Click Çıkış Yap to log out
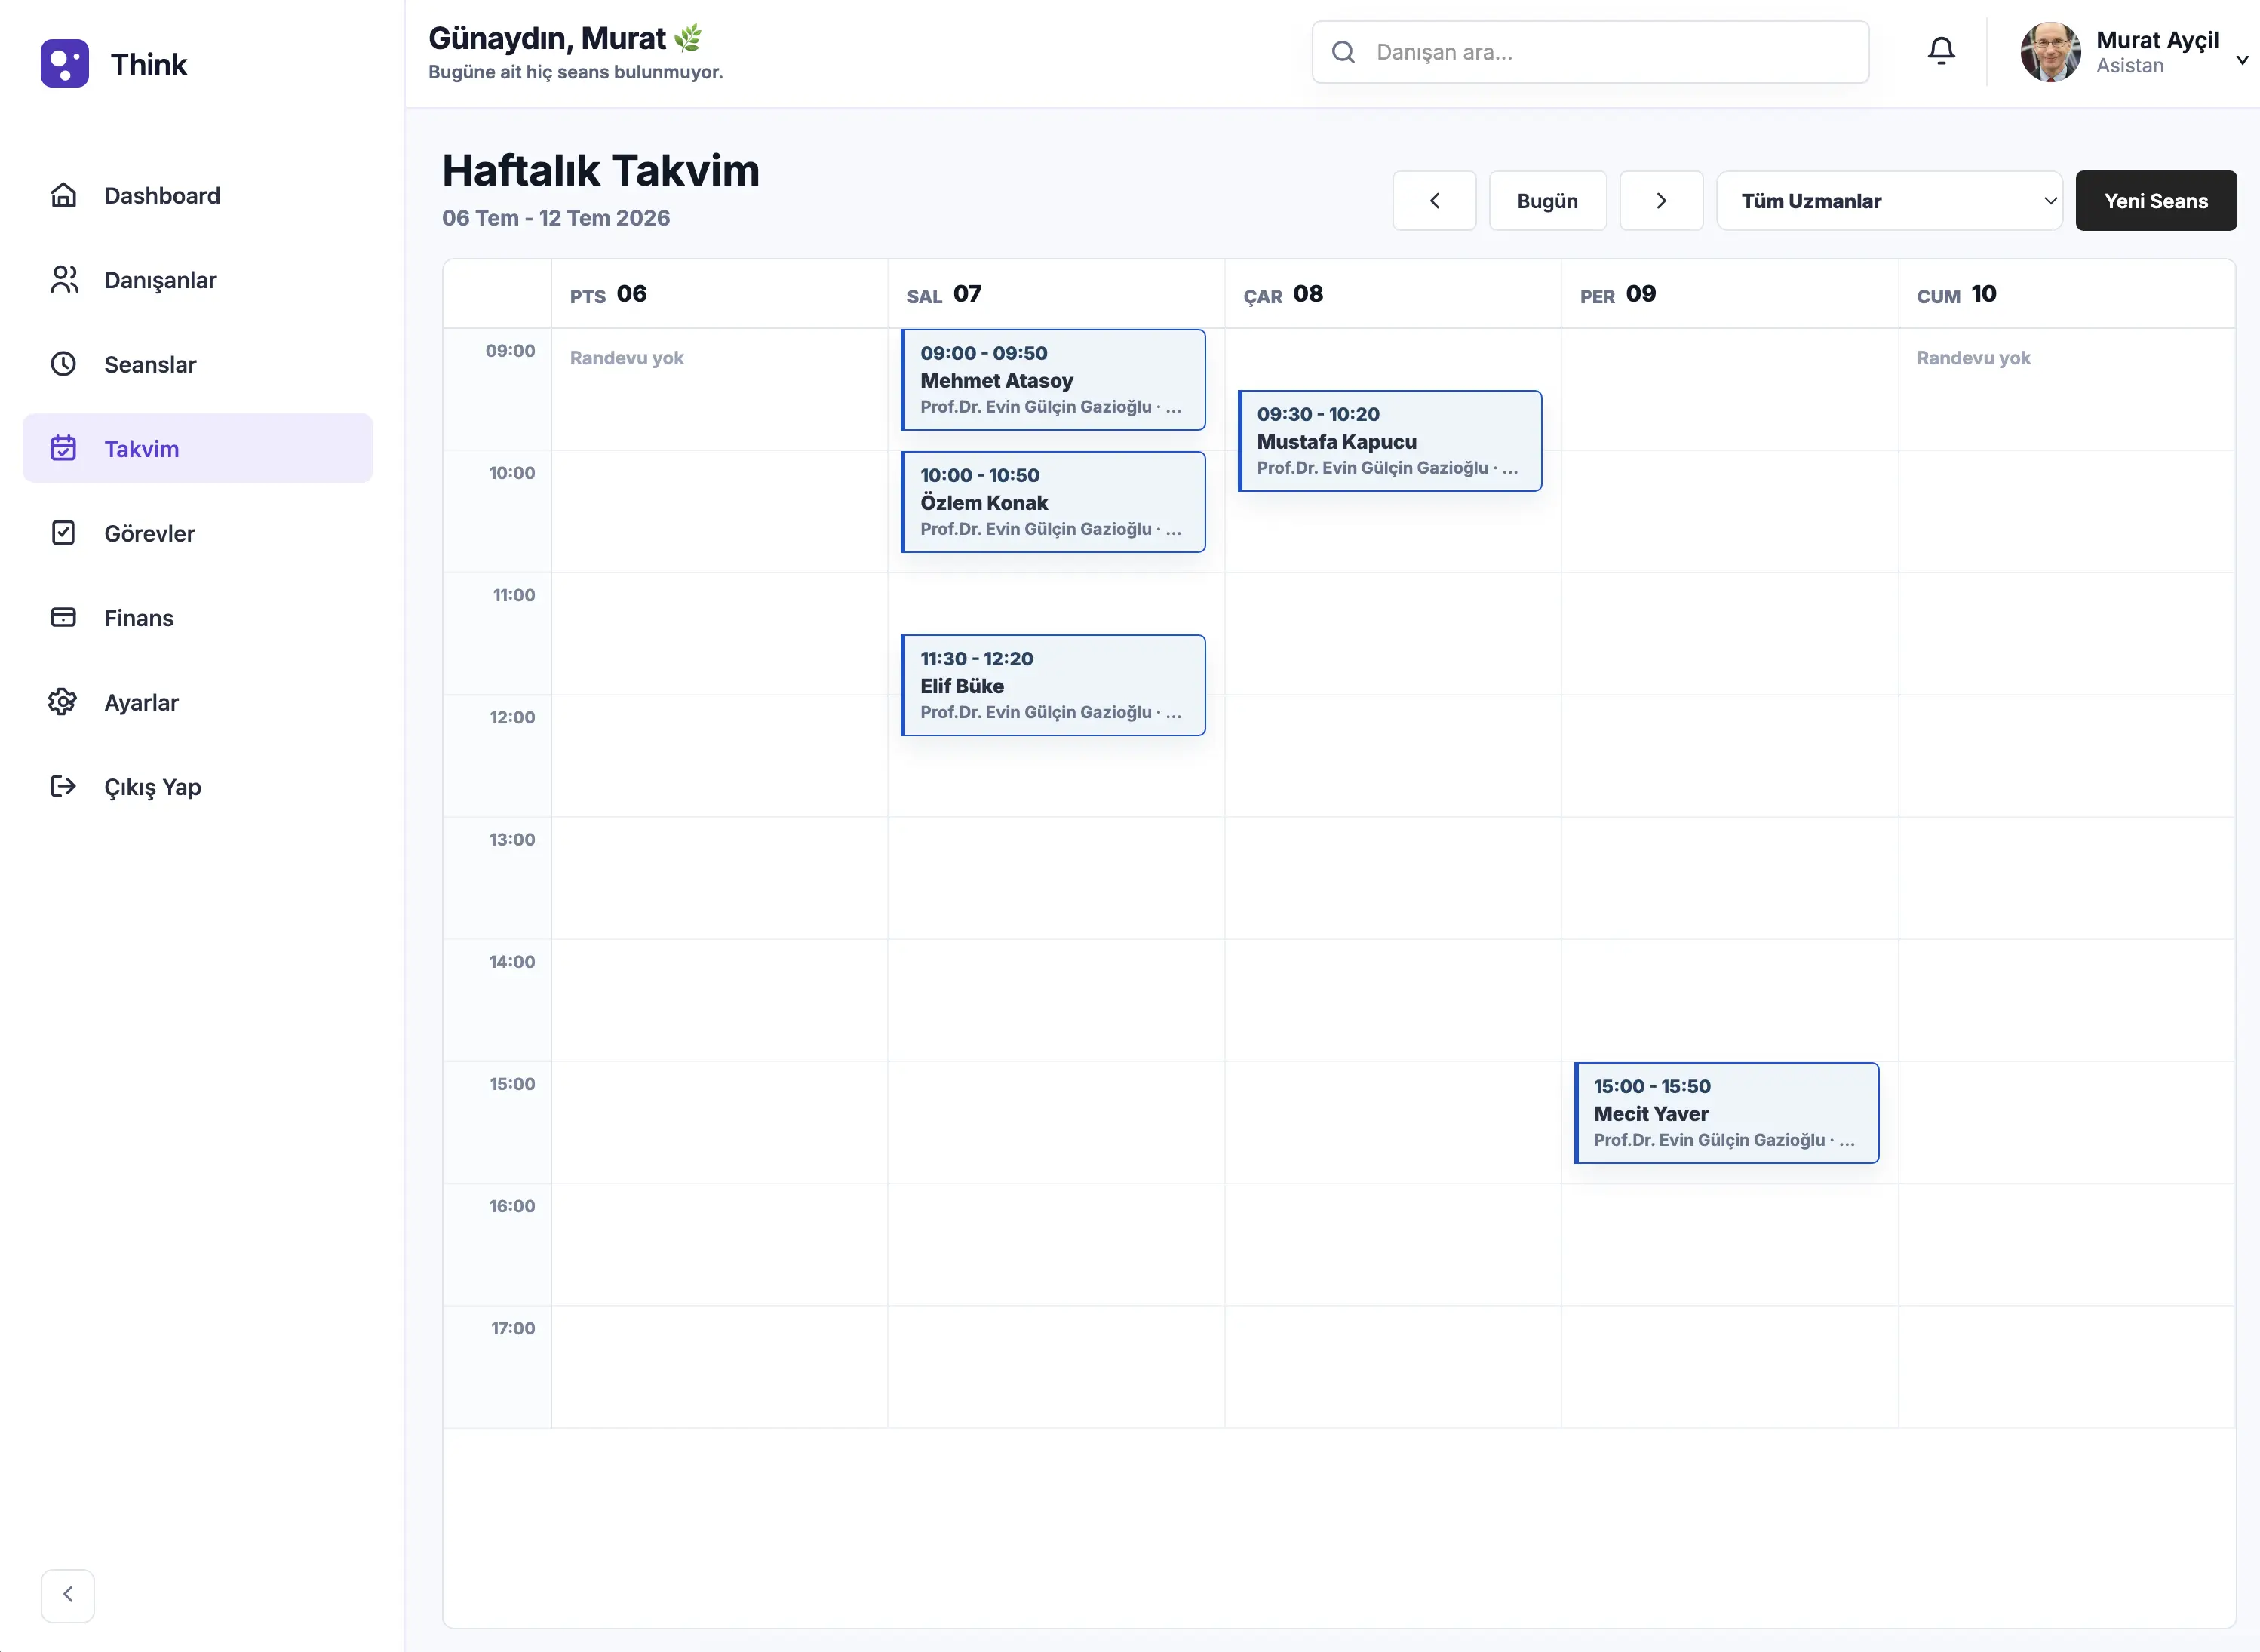The height and width of the screenshot is (1652, 2260). click(x=198, y=786)
